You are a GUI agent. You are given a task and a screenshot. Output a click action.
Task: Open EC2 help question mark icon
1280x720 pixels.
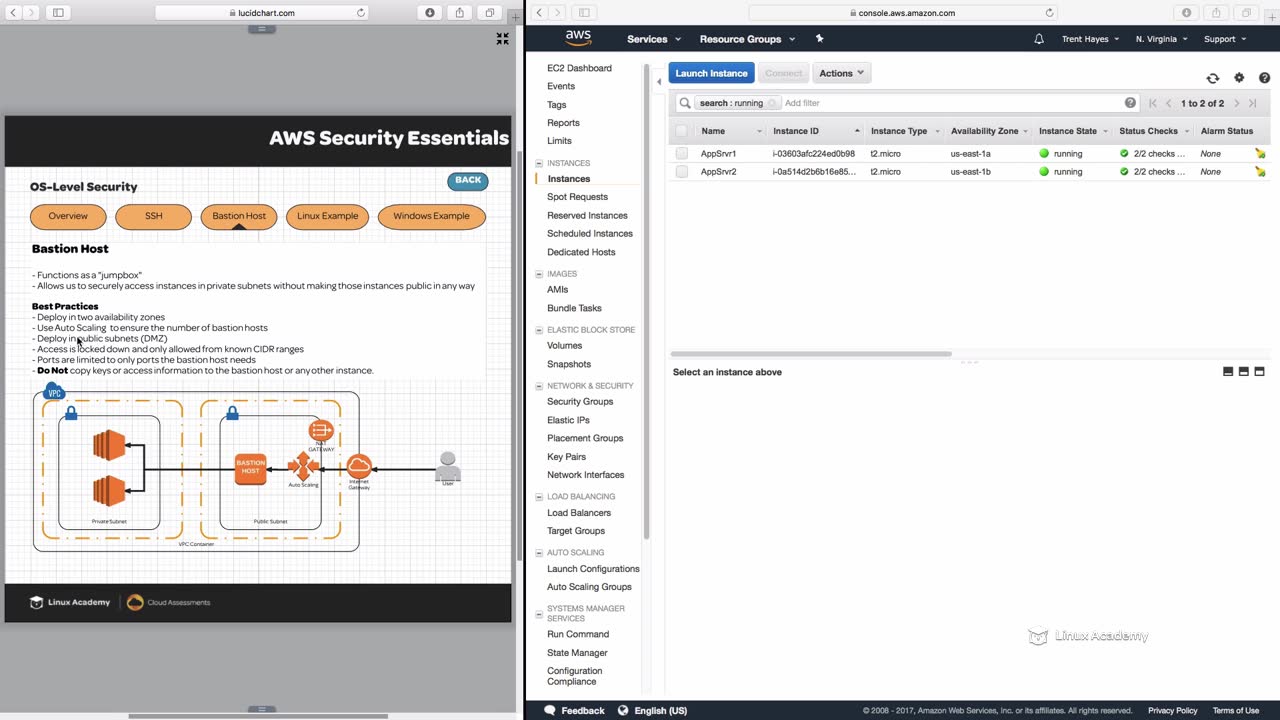click(1265, 78)
